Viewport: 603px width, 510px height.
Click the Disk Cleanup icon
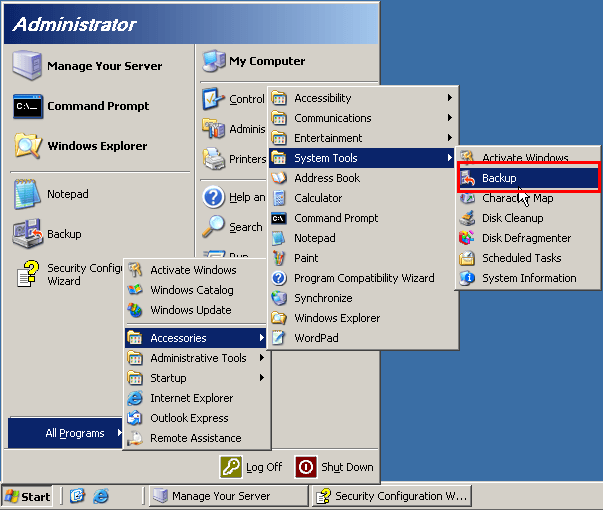tap(467, 218)
